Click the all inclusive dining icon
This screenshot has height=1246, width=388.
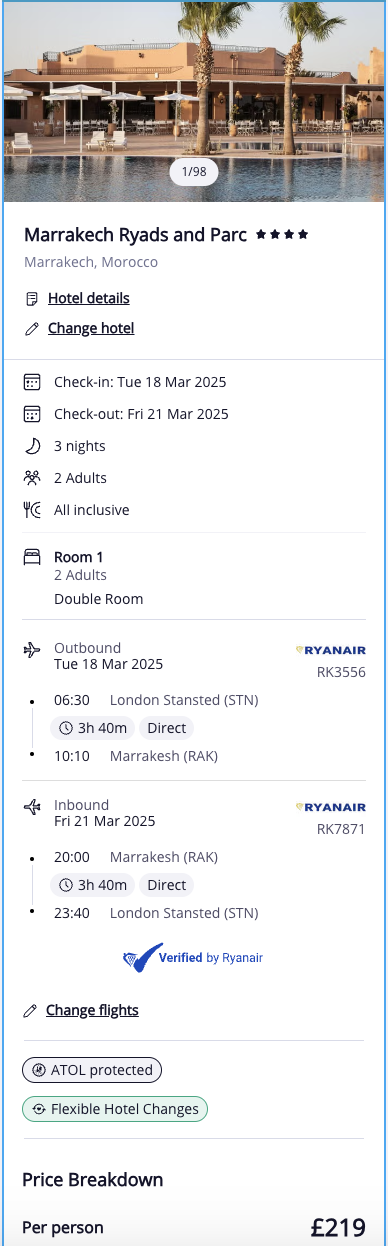click(32, 510)
